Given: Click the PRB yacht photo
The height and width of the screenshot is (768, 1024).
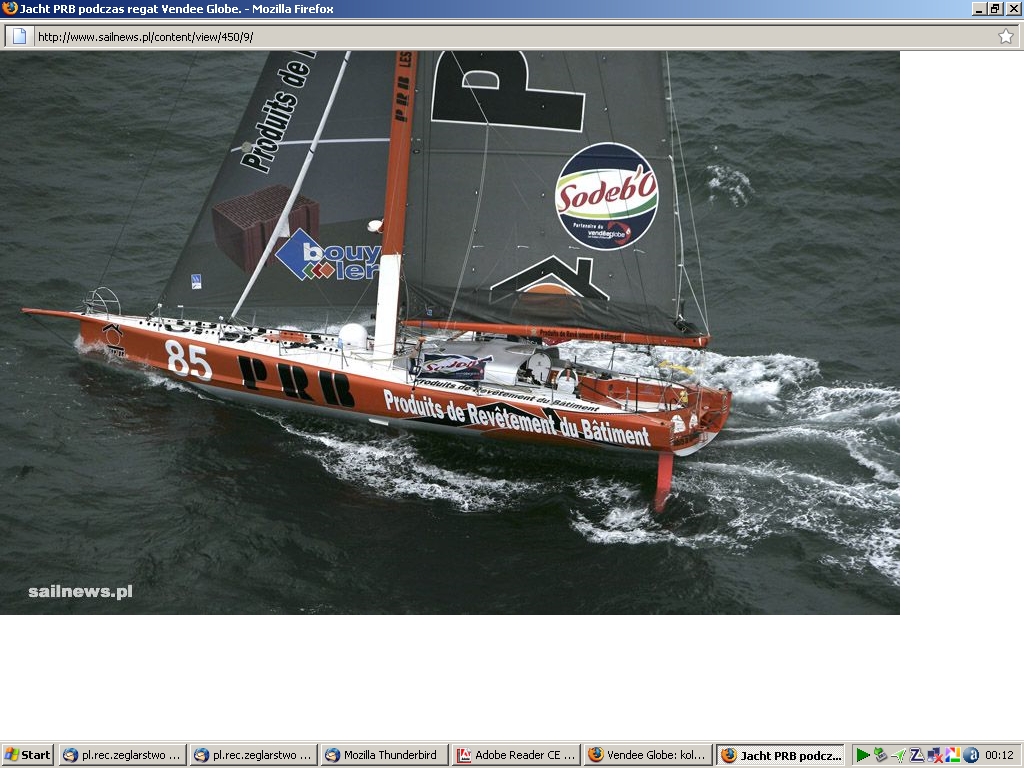Looking at the screenshot, I should tap(450, 332).
